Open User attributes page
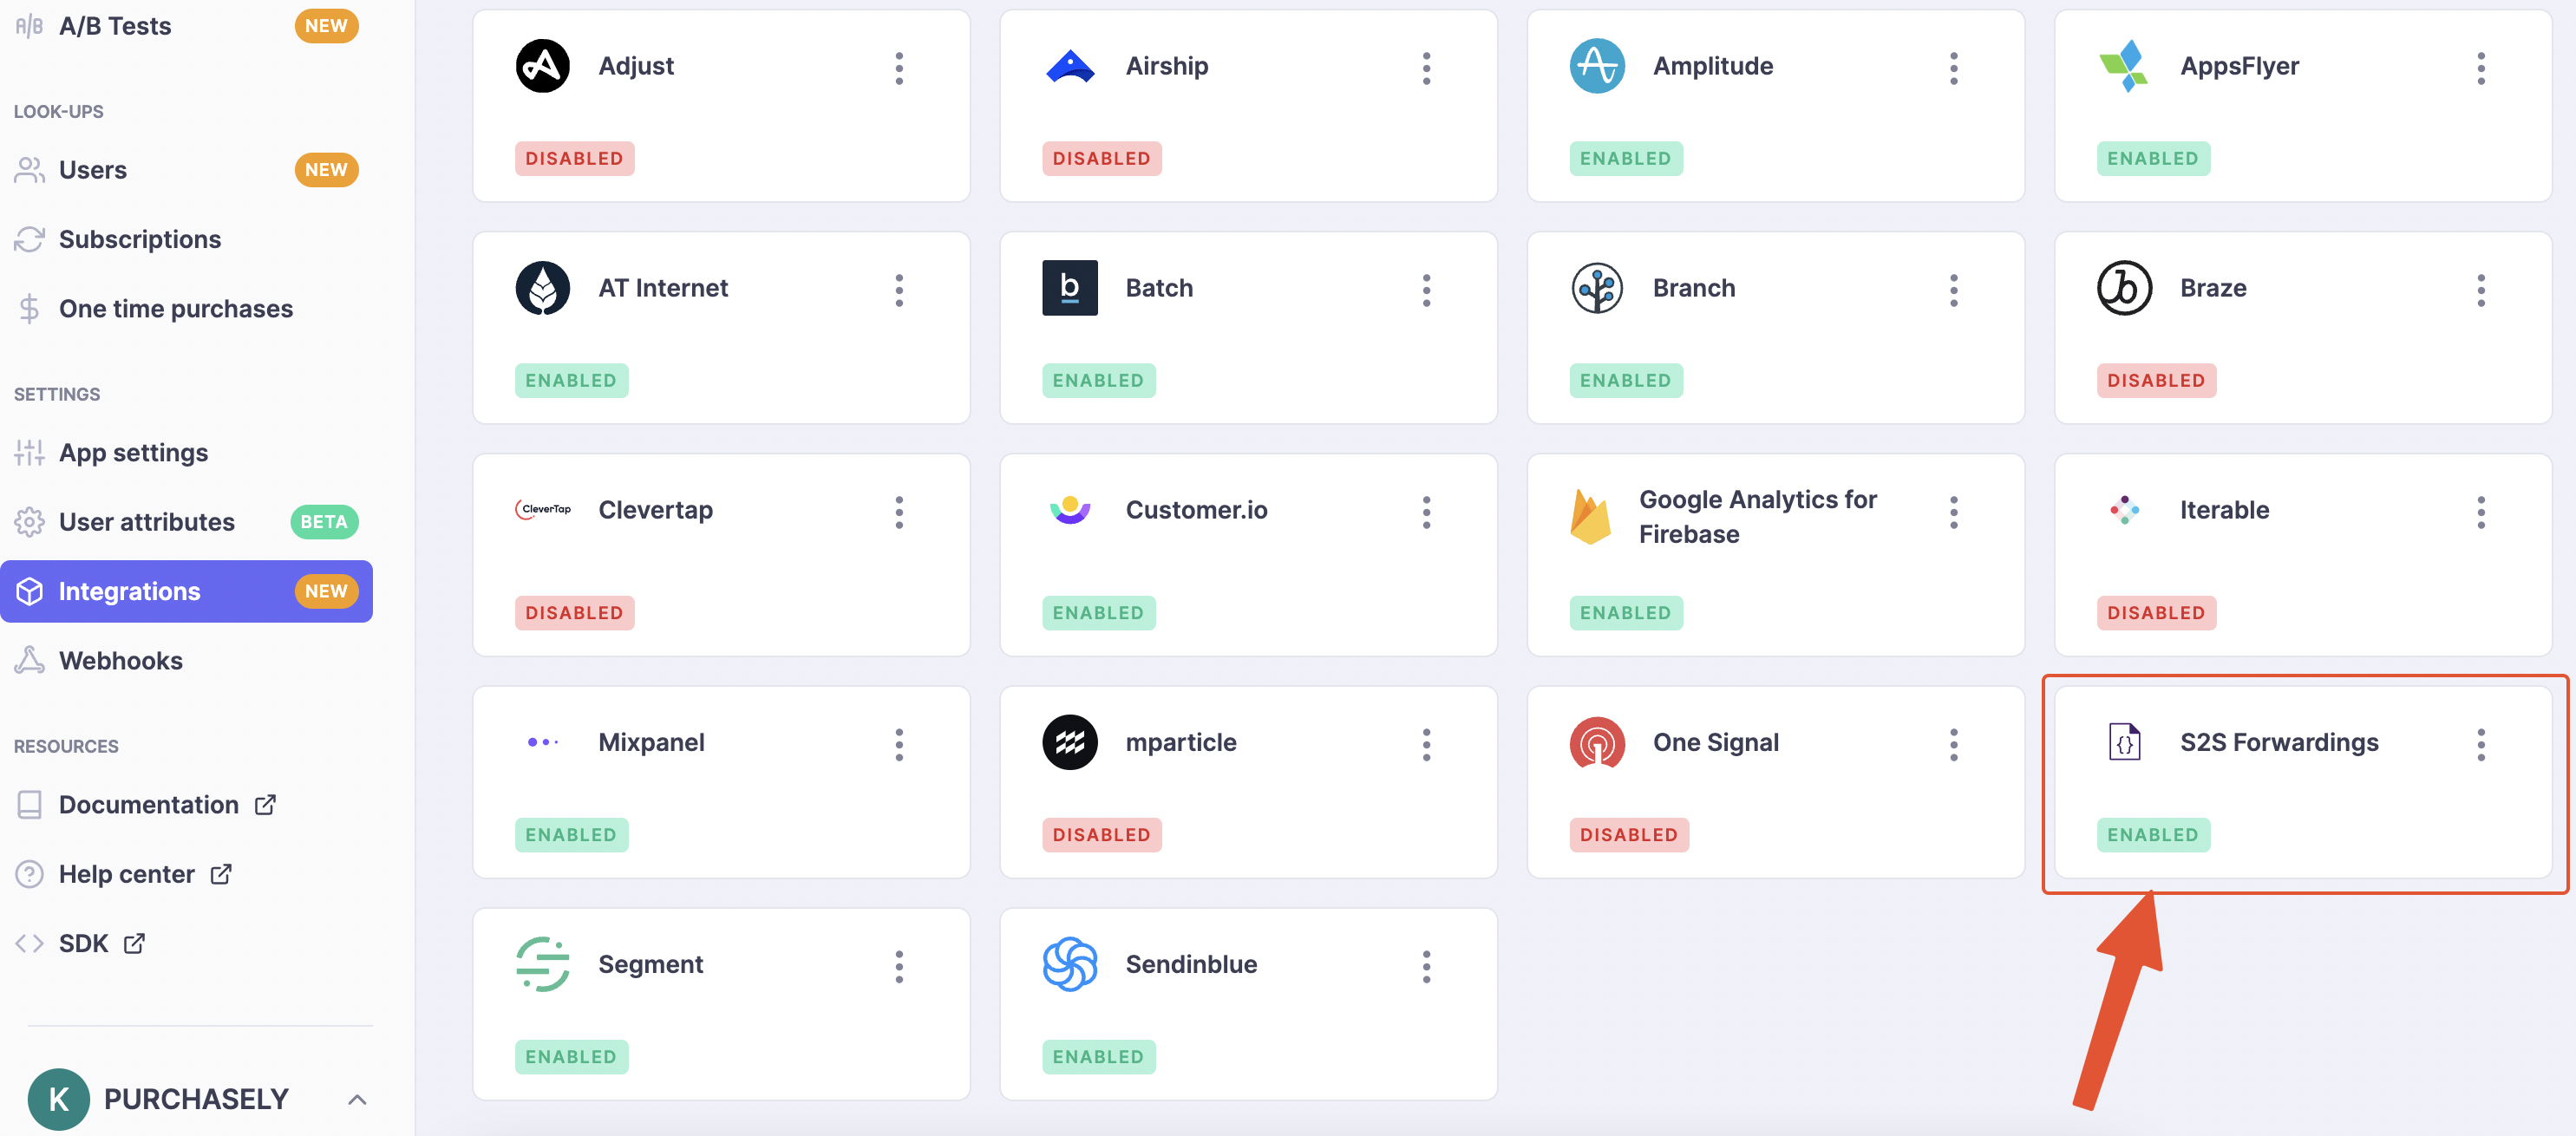2576x1136 pixels. pos(186,522)
